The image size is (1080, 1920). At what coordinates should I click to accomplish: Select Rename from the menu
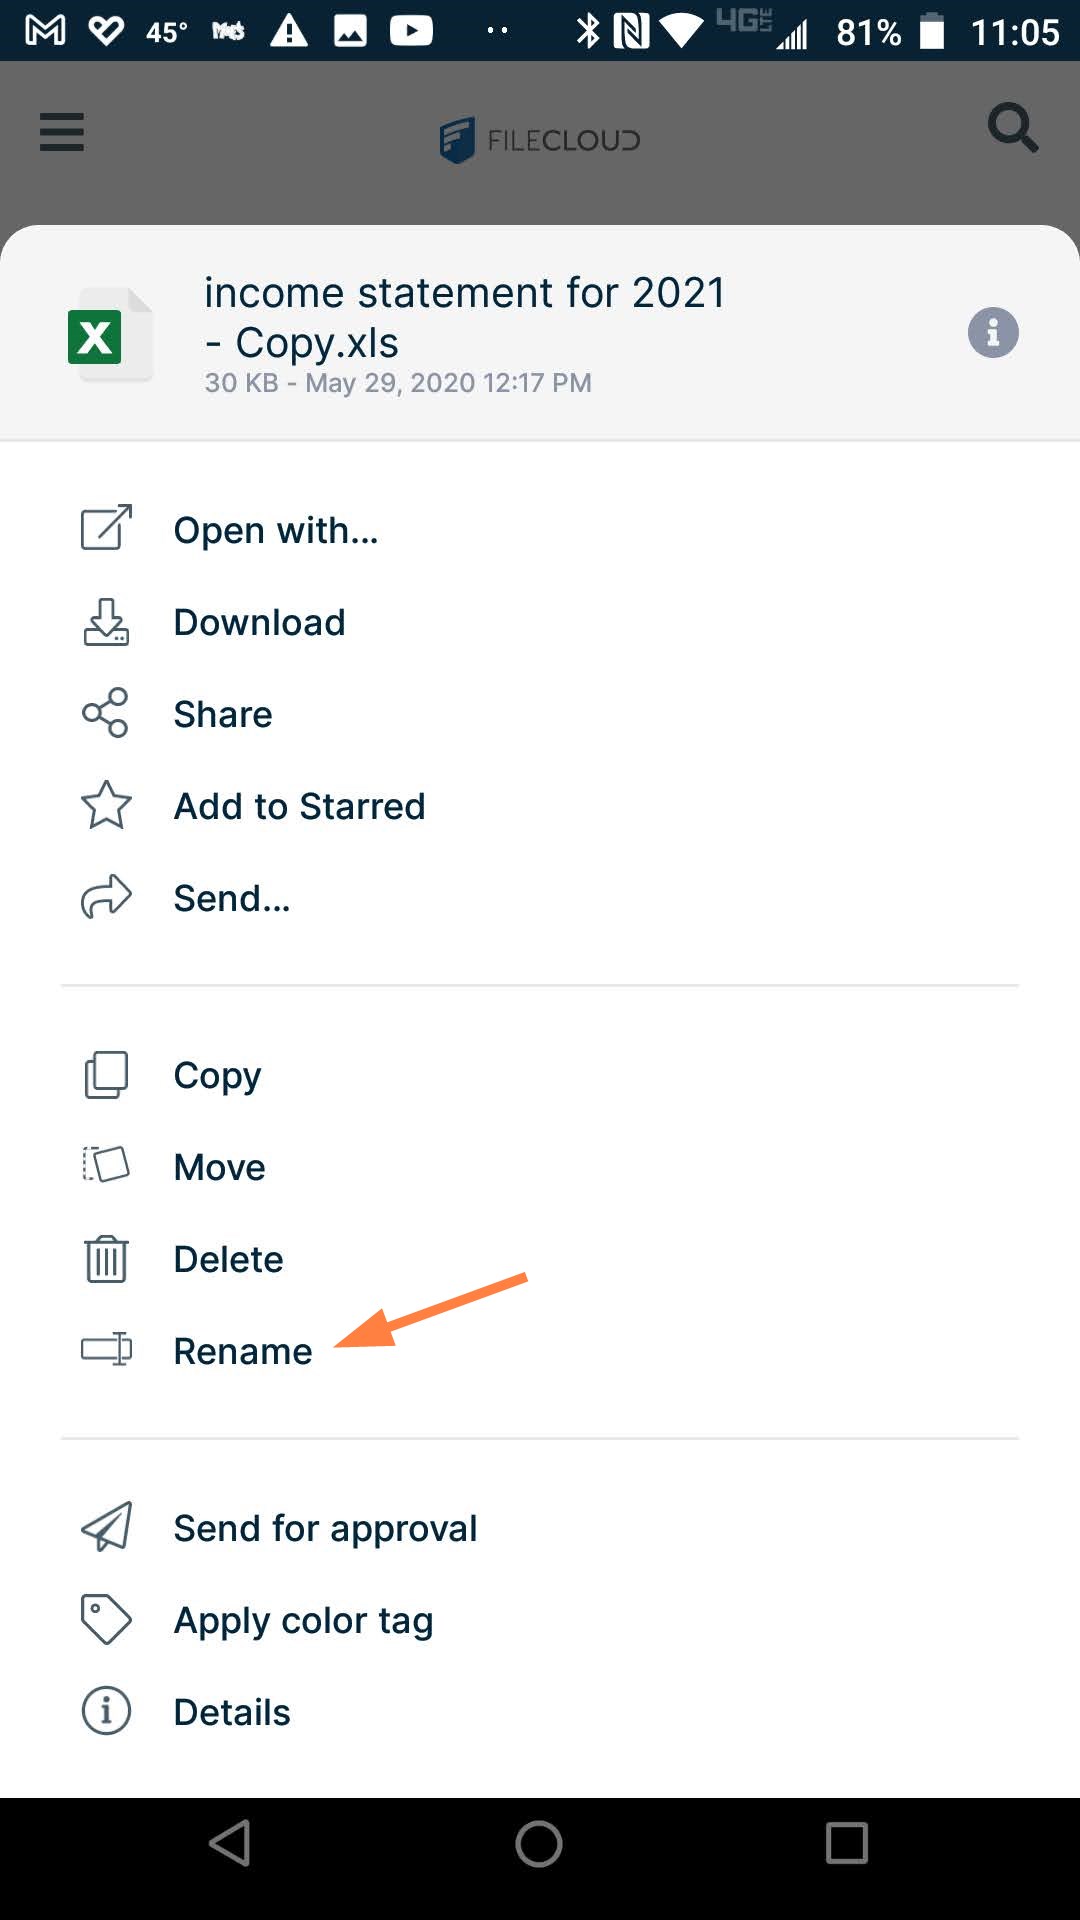point(243,1351)
